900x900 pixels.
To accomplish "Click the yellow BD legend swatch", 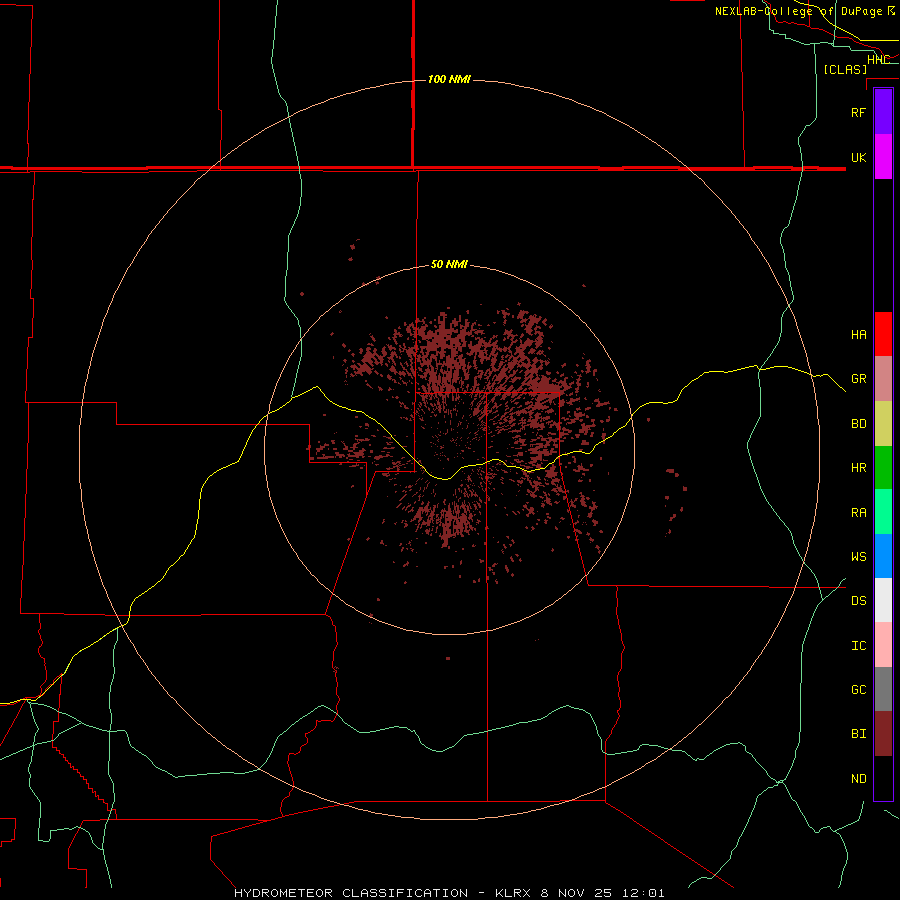I will [883, 424].
